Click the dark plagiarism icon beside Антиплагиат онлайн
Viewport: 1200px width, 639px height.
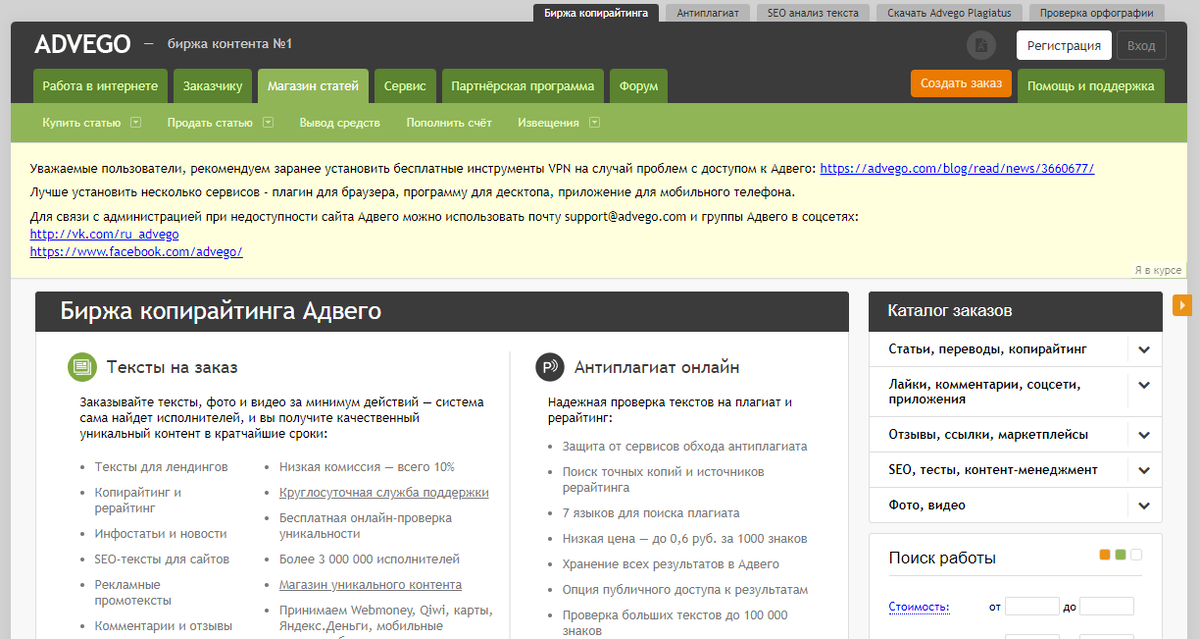tap(550, 367)
